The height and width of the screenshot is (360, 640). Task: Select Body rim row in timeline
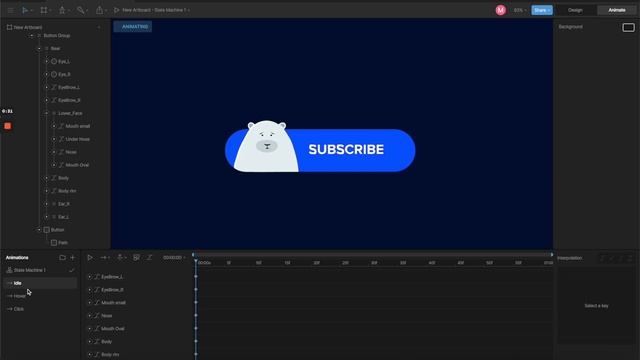tap(110, 354)
